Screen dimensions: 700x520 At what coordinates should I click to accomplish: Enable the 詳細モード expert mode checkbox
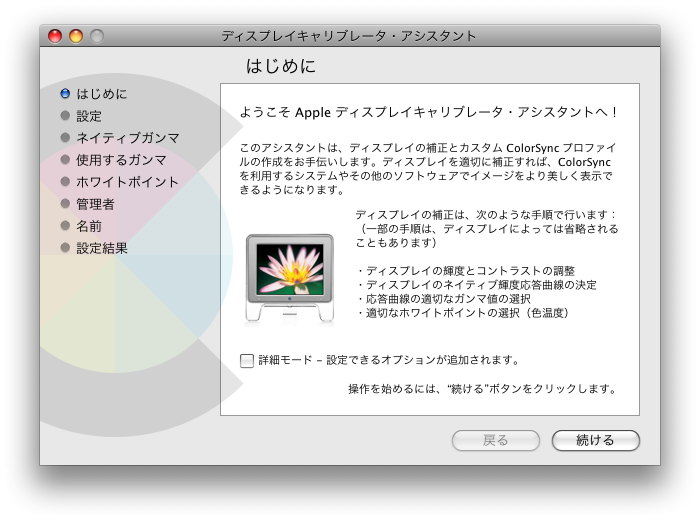pos(247,360)
